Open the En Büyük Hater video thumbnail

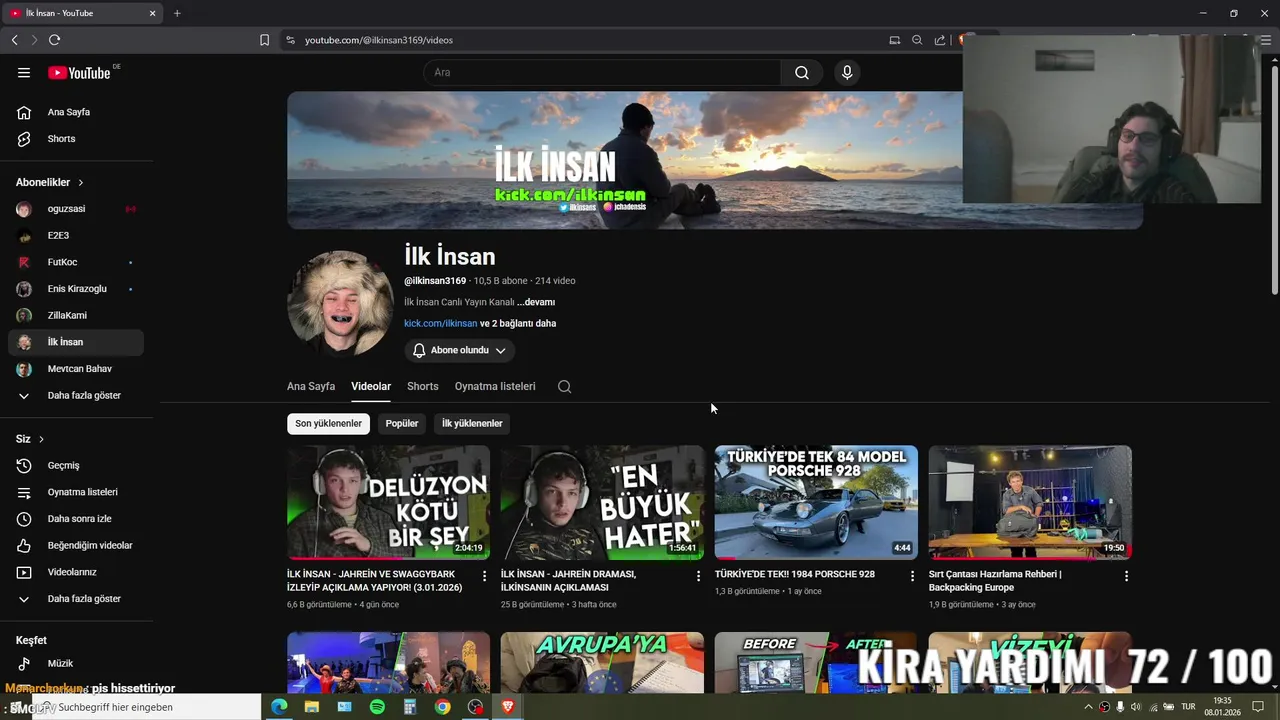coord(602,502)
